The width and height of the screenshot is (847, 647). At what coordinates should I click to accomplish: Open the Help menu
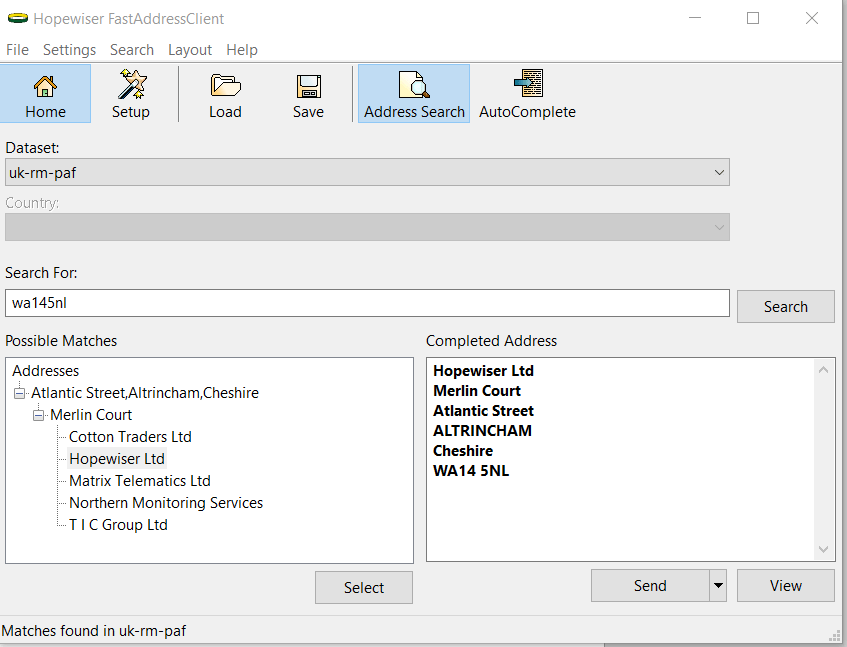(241, 50)
